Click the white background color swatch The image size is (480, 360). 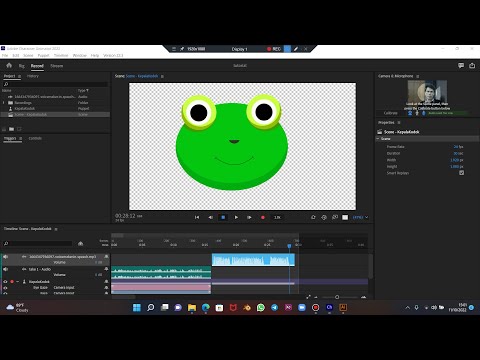(345, 217)
